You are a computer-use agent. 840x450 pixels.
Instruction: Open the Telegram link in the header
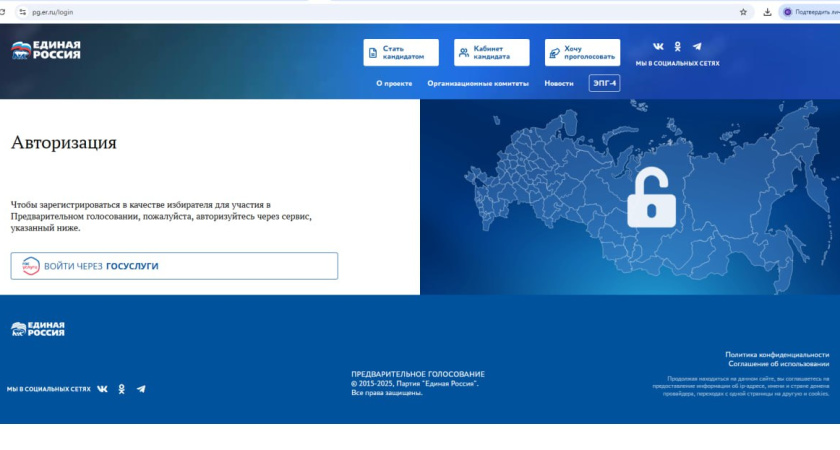[x=697, y=47]
